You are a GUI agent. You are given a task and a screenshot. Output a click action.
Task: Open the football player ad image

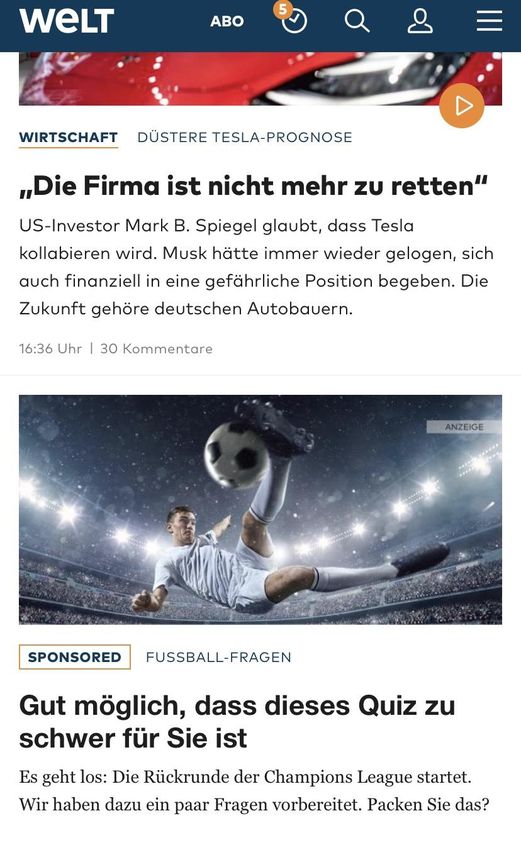pyautogui.click(x=260, y=510)
